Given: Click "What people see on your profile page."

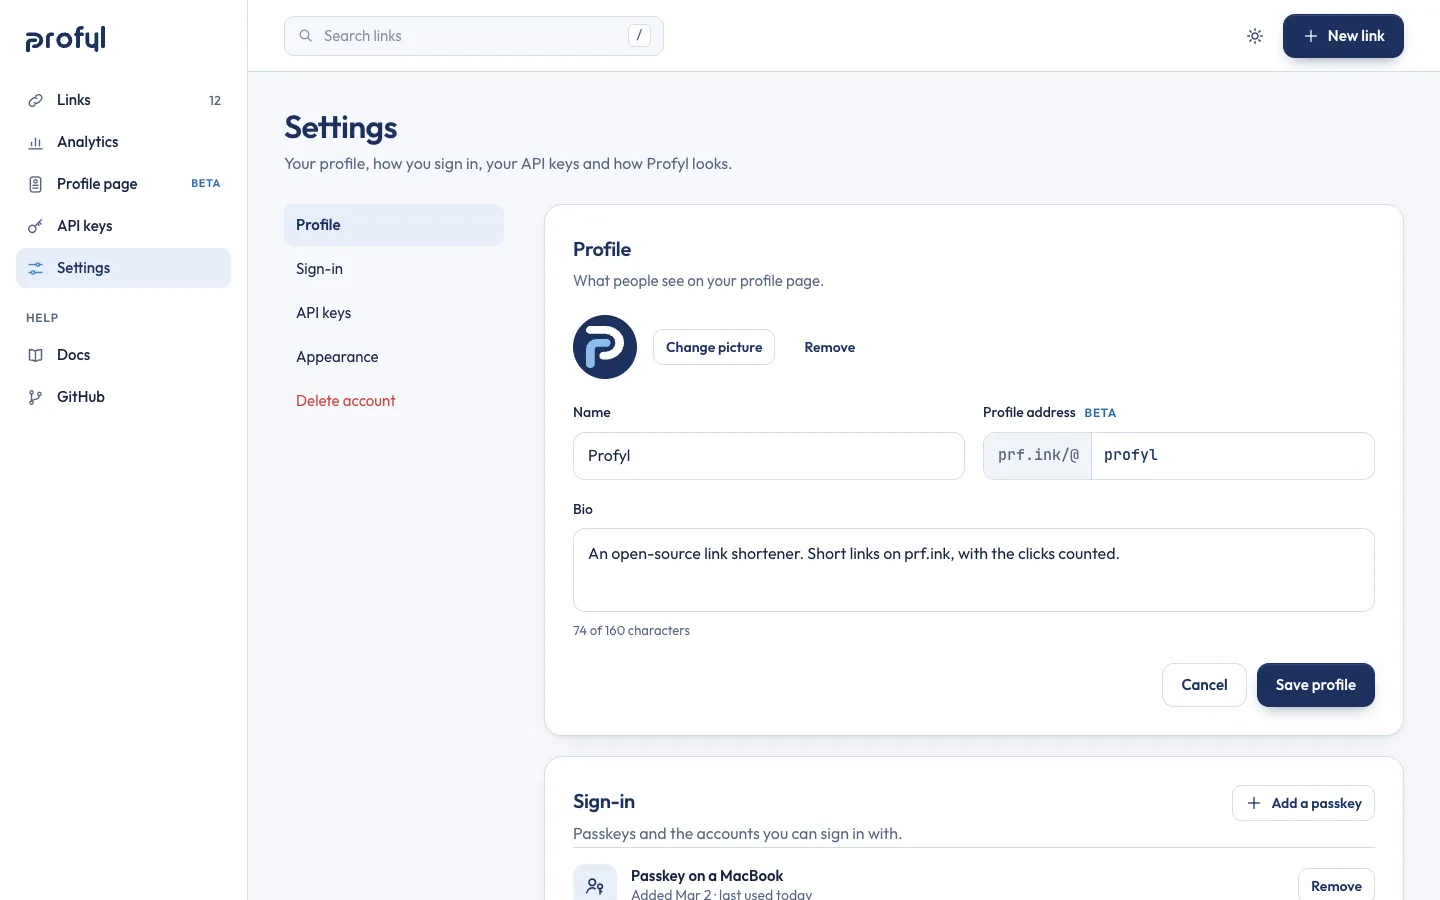Looking at the screenshot, I should [x=698, y=281].
